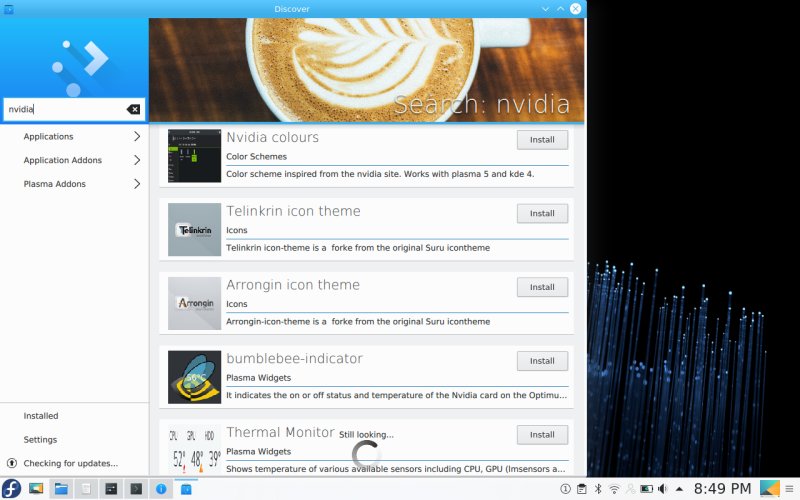Clear the nvidia search text
The image size is (800, 500).
(134, 109)
